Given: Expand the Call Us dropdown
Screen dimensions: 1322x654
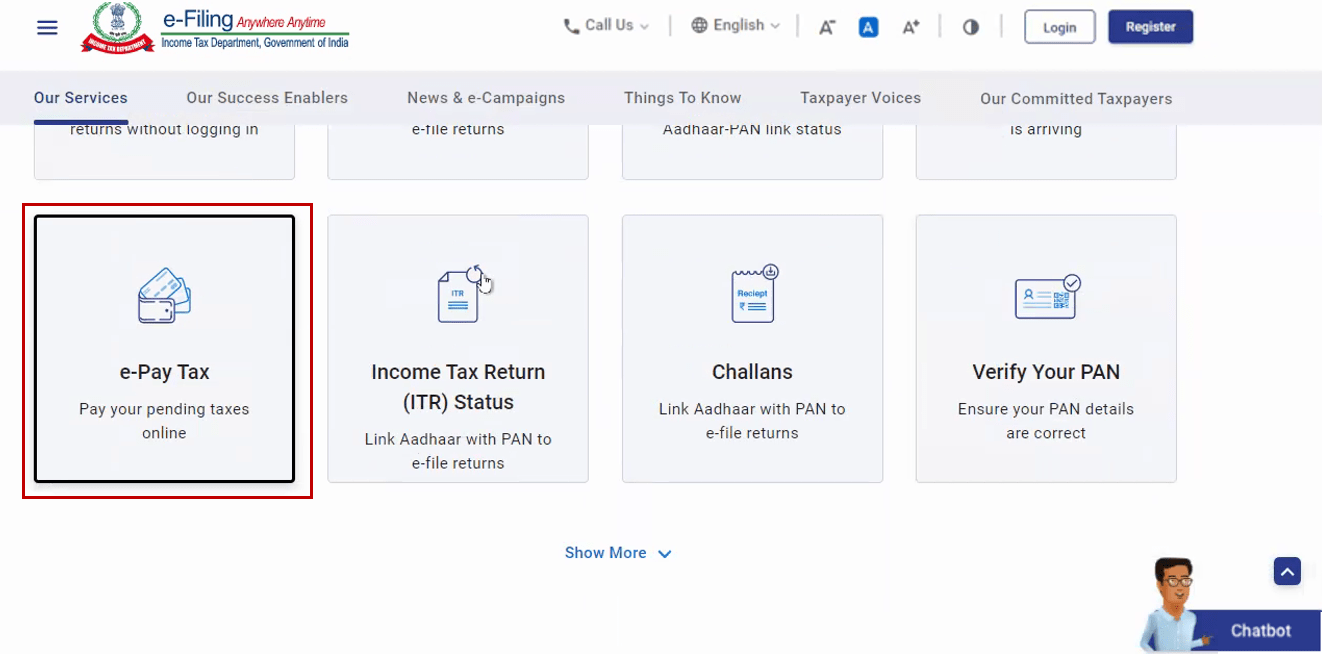Looking at the screenshot, I should click(607, 26).
